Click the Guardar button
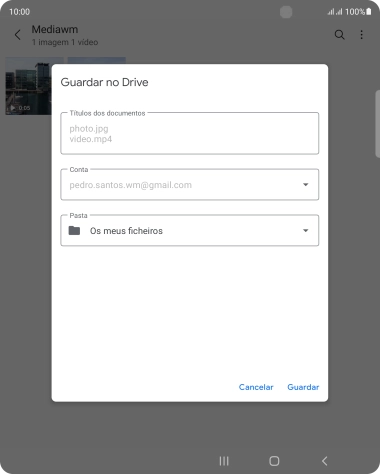380x474 pixels. (303, 387)
